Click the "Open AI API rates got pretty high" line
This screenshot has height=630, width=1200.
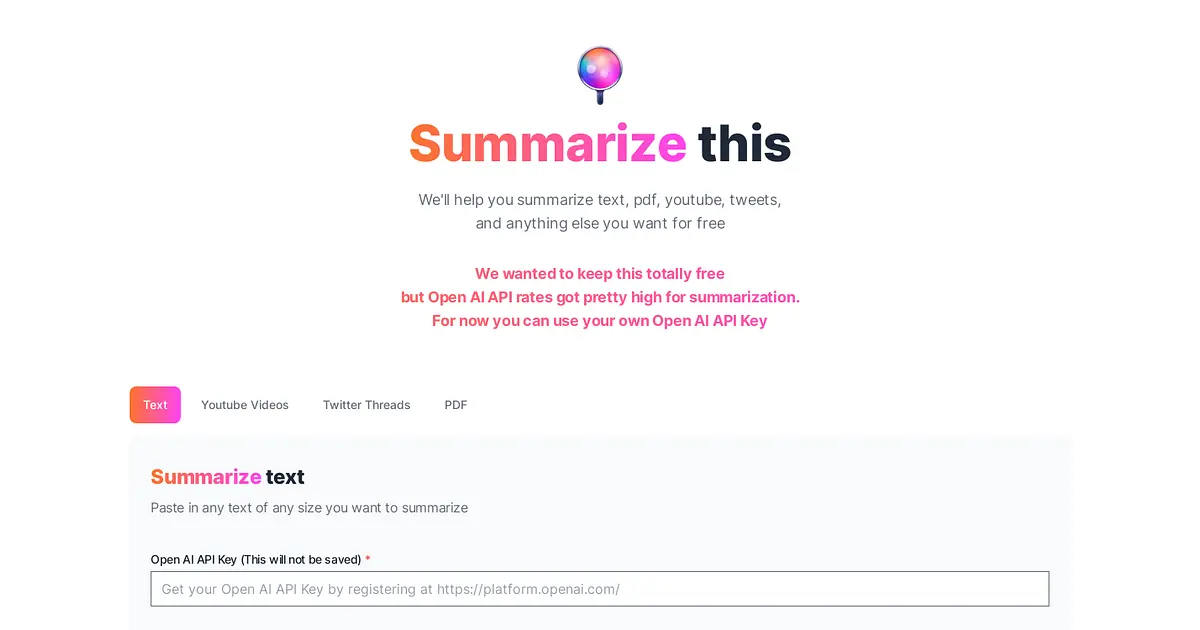600,297
